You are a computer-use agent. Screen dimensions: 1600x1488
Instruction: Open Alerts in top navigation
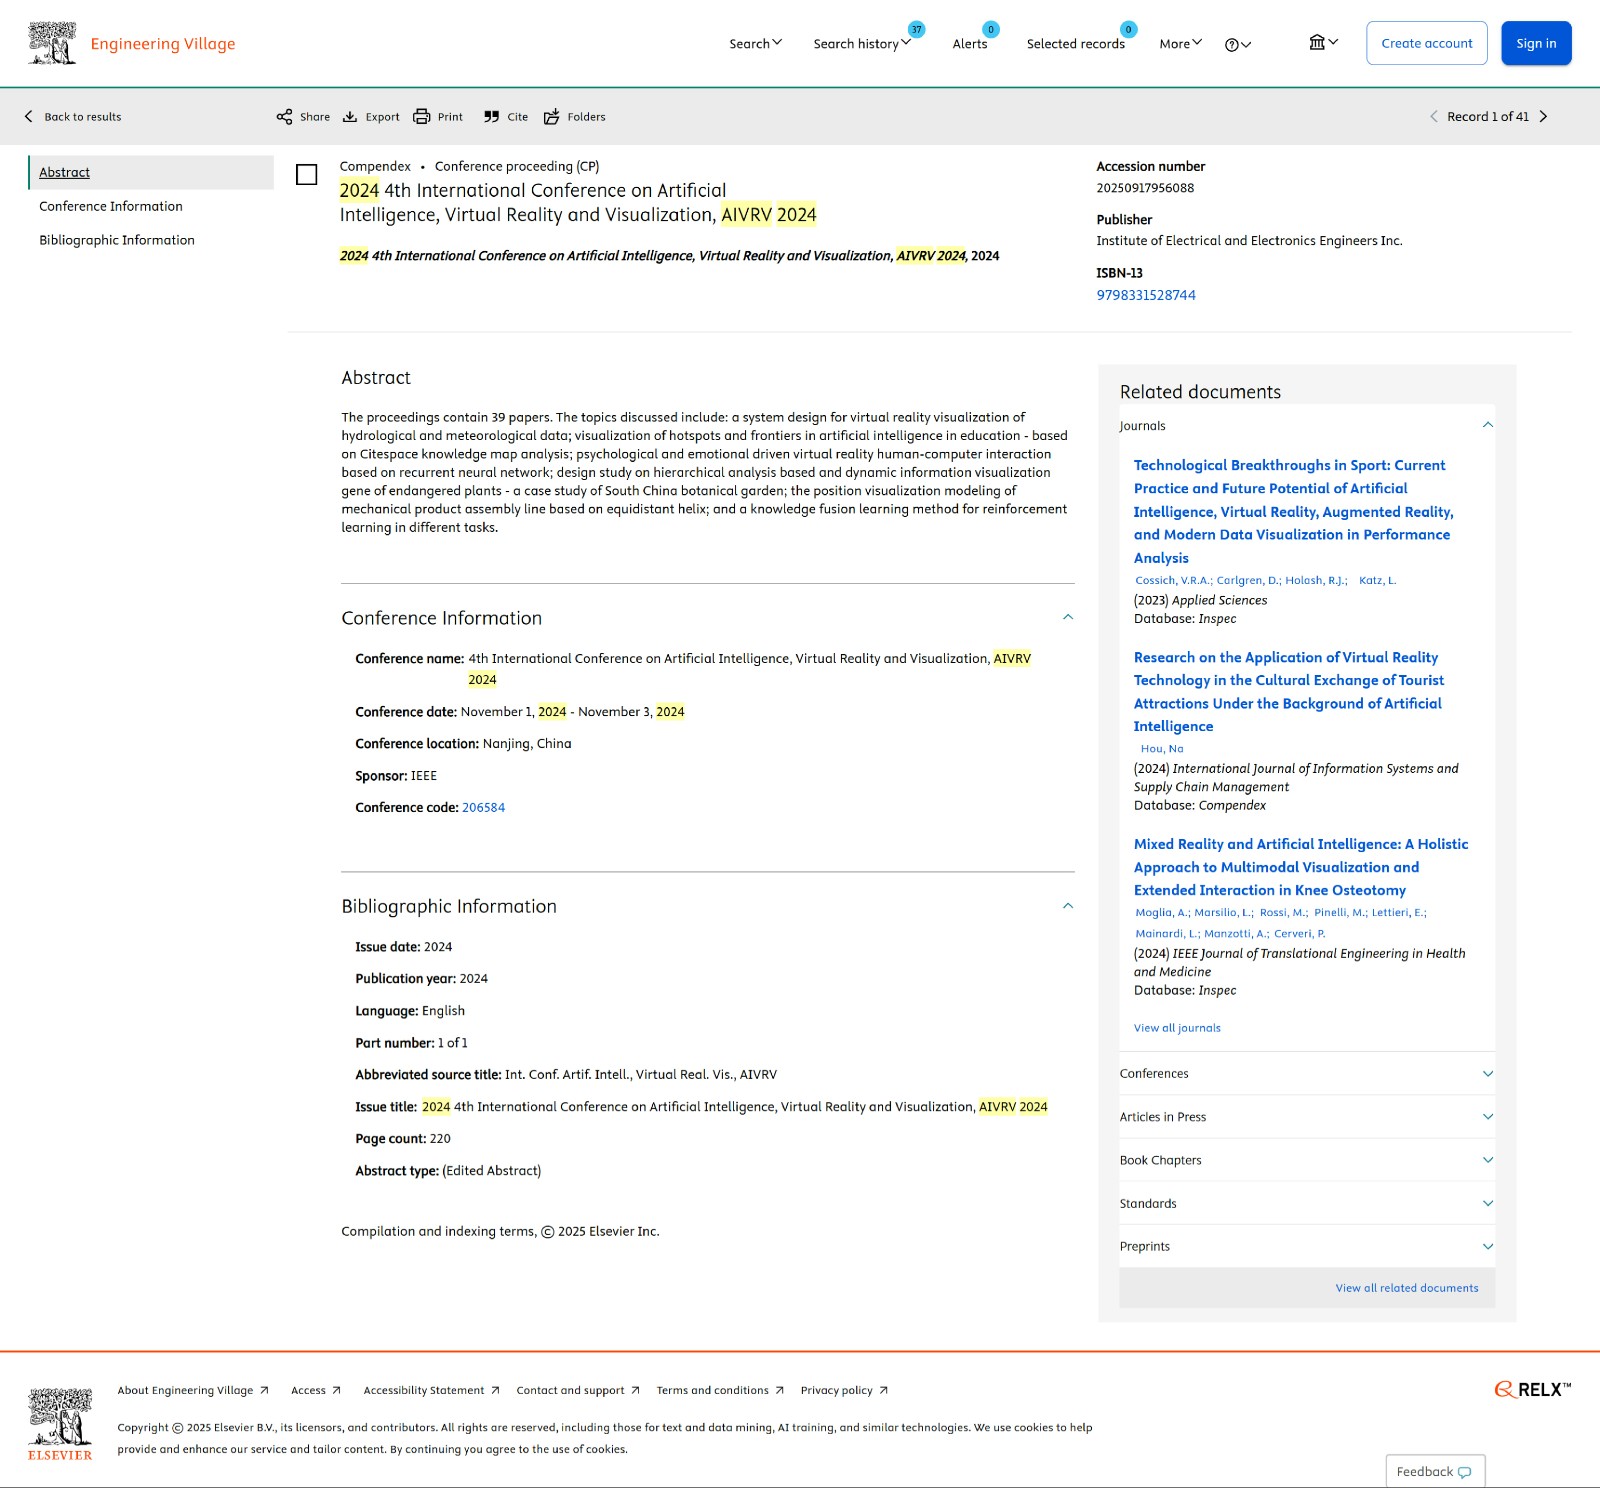(970, 44)
